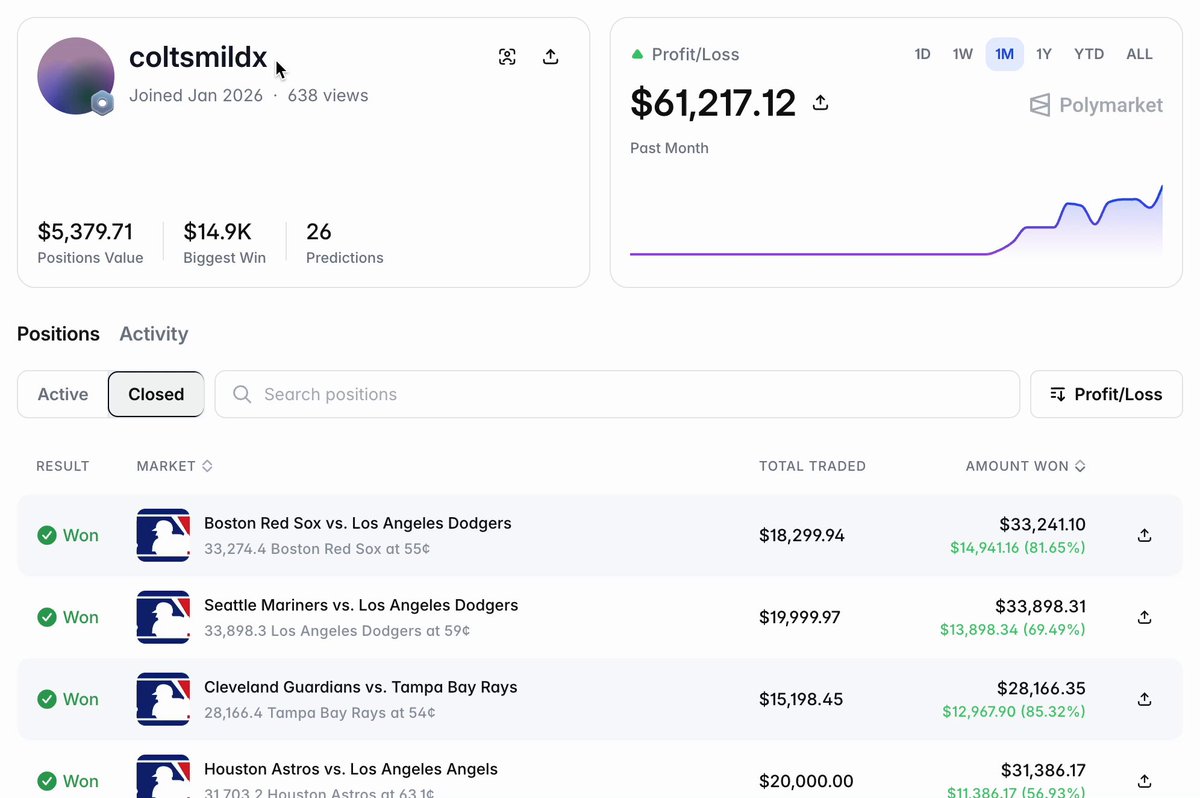Screen dimensions: 1200x798
Task: Select the Closed positions filter
Action: click(156, 394)
